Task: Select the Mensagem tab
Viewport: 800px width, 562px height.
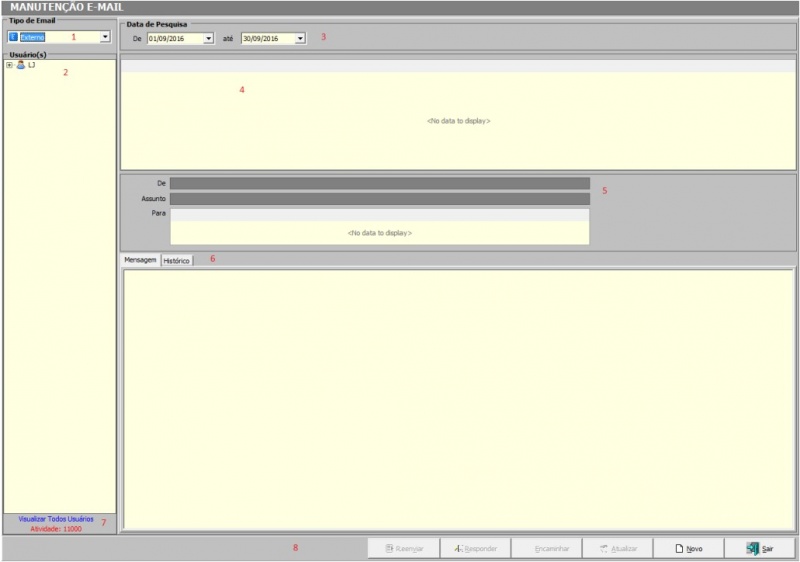Action: coord(140,260)
